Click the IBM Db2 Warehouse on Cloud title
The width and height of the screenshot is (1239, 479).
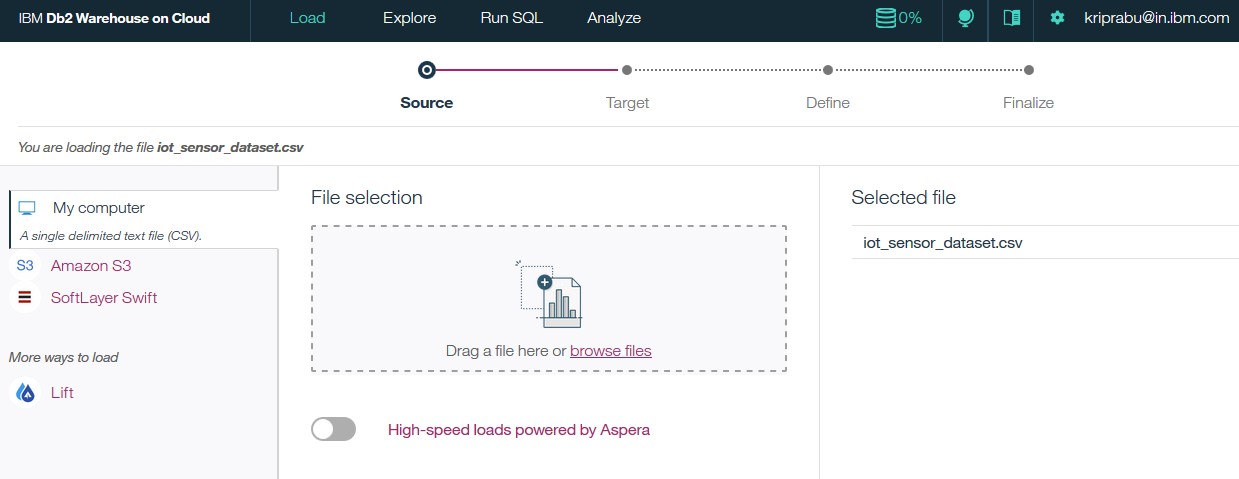point(114,18)
